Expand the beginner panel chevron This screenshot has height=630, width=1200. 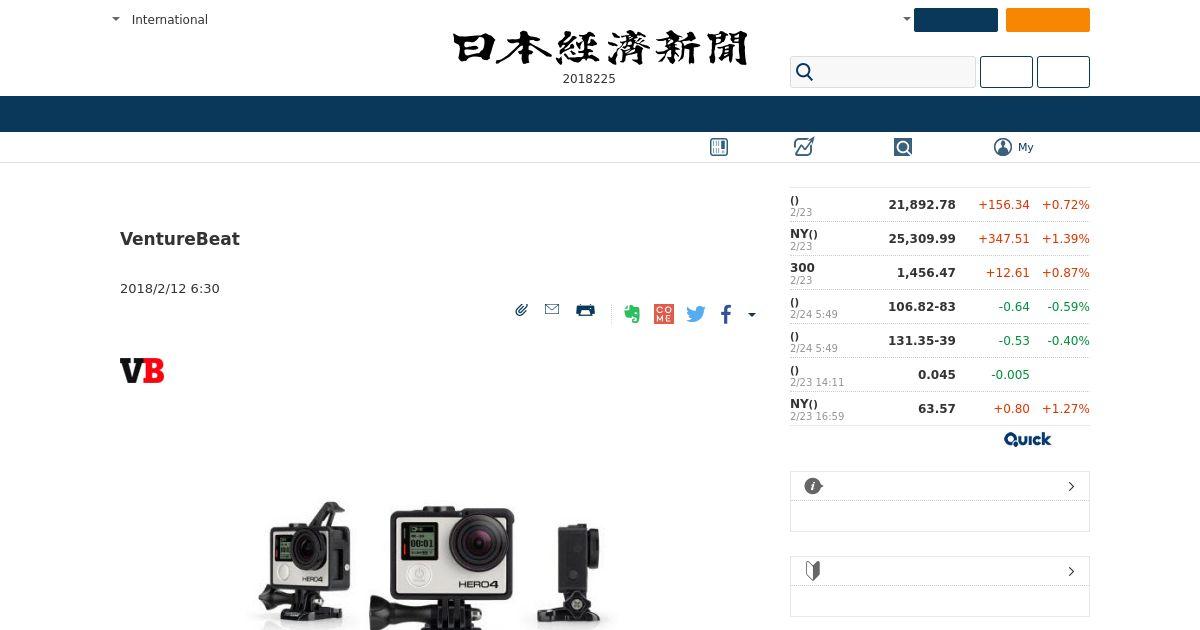1071,571
